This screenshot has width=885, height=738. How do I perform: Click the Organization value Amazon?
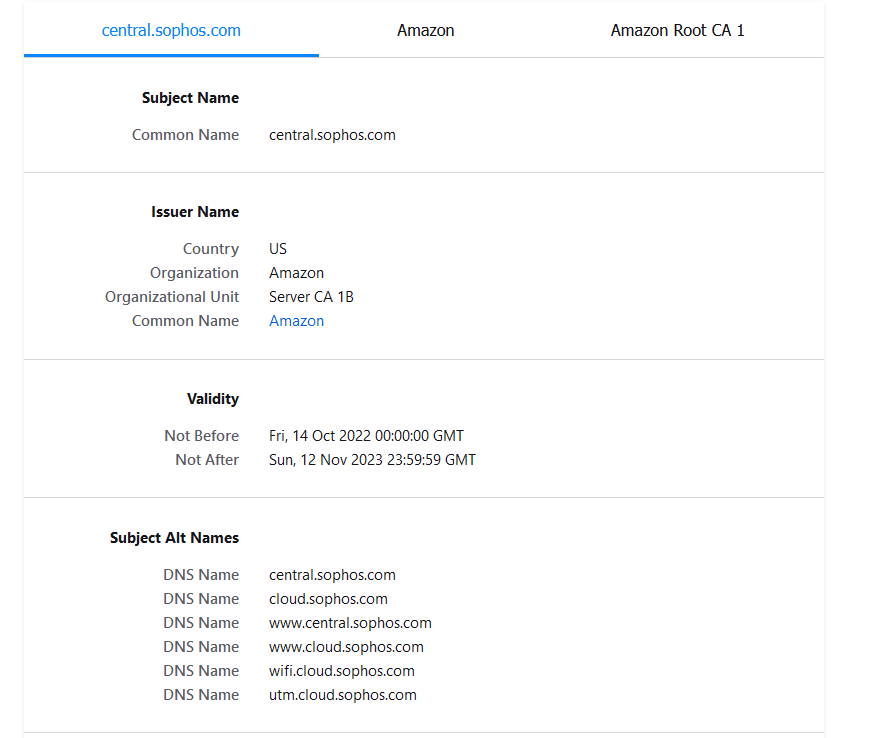tap(296, 273)
